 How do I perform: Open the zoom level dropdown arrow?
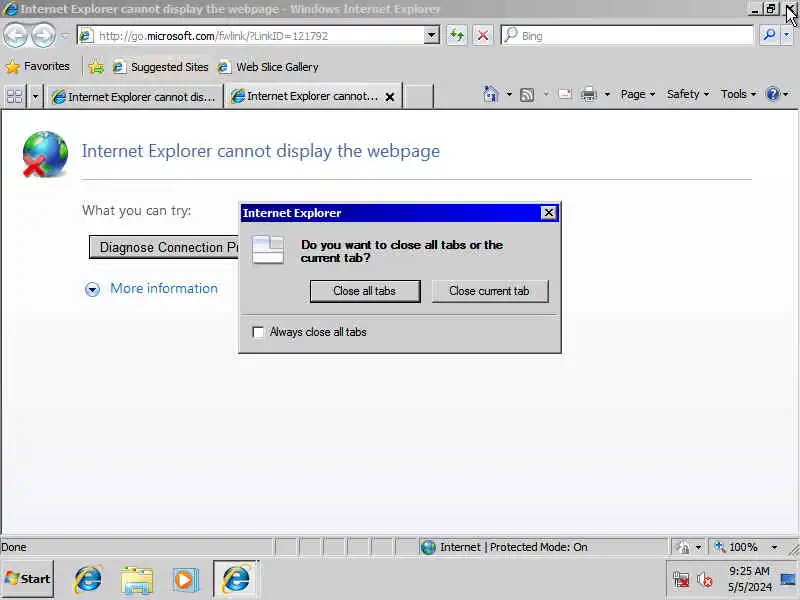coord(774,547)
